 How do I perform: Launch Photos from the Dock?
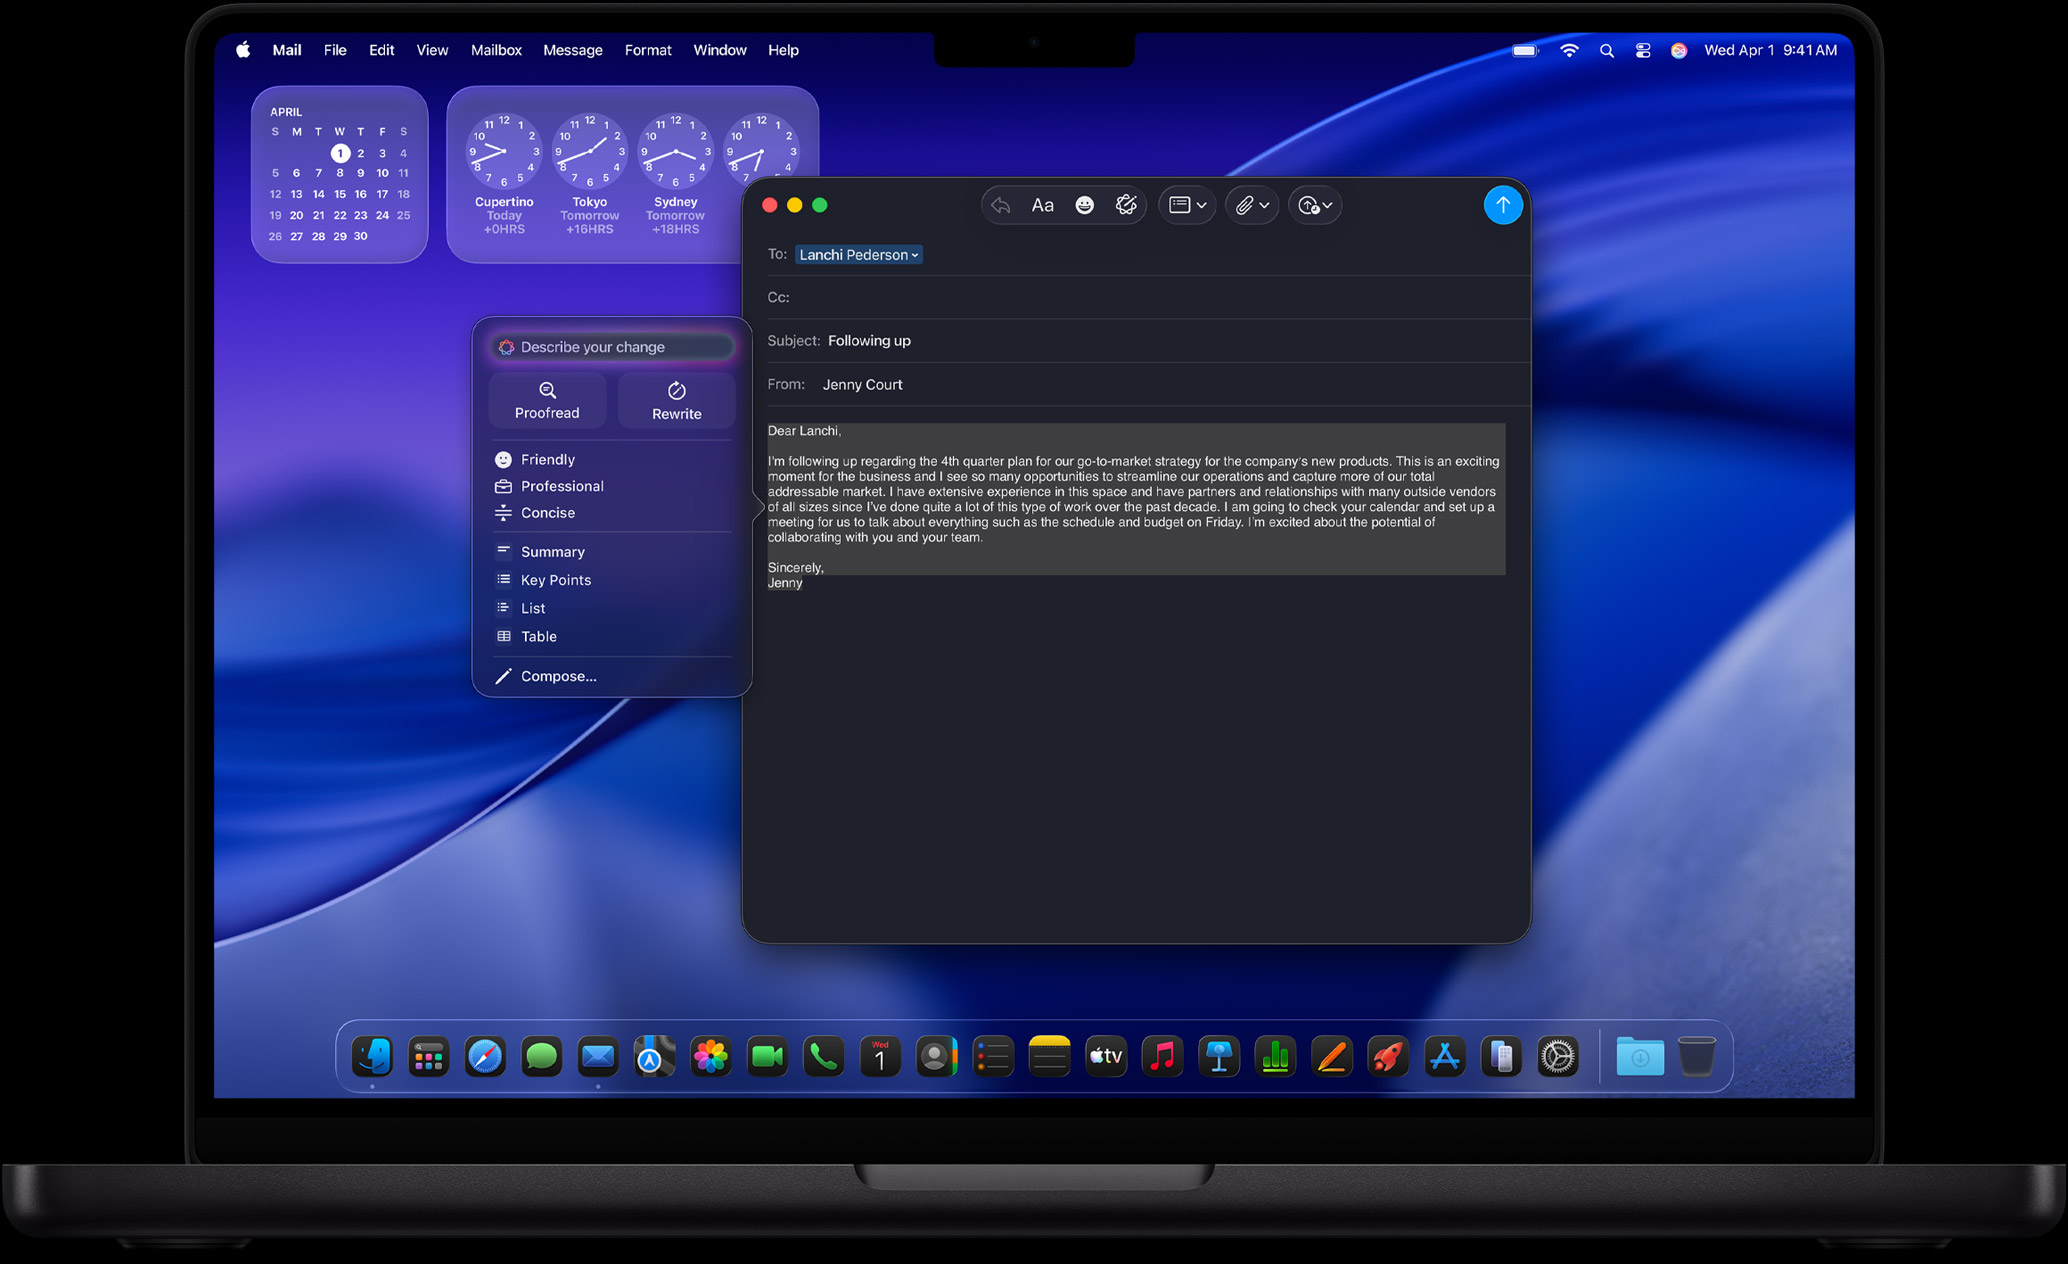click(710, 1055)
